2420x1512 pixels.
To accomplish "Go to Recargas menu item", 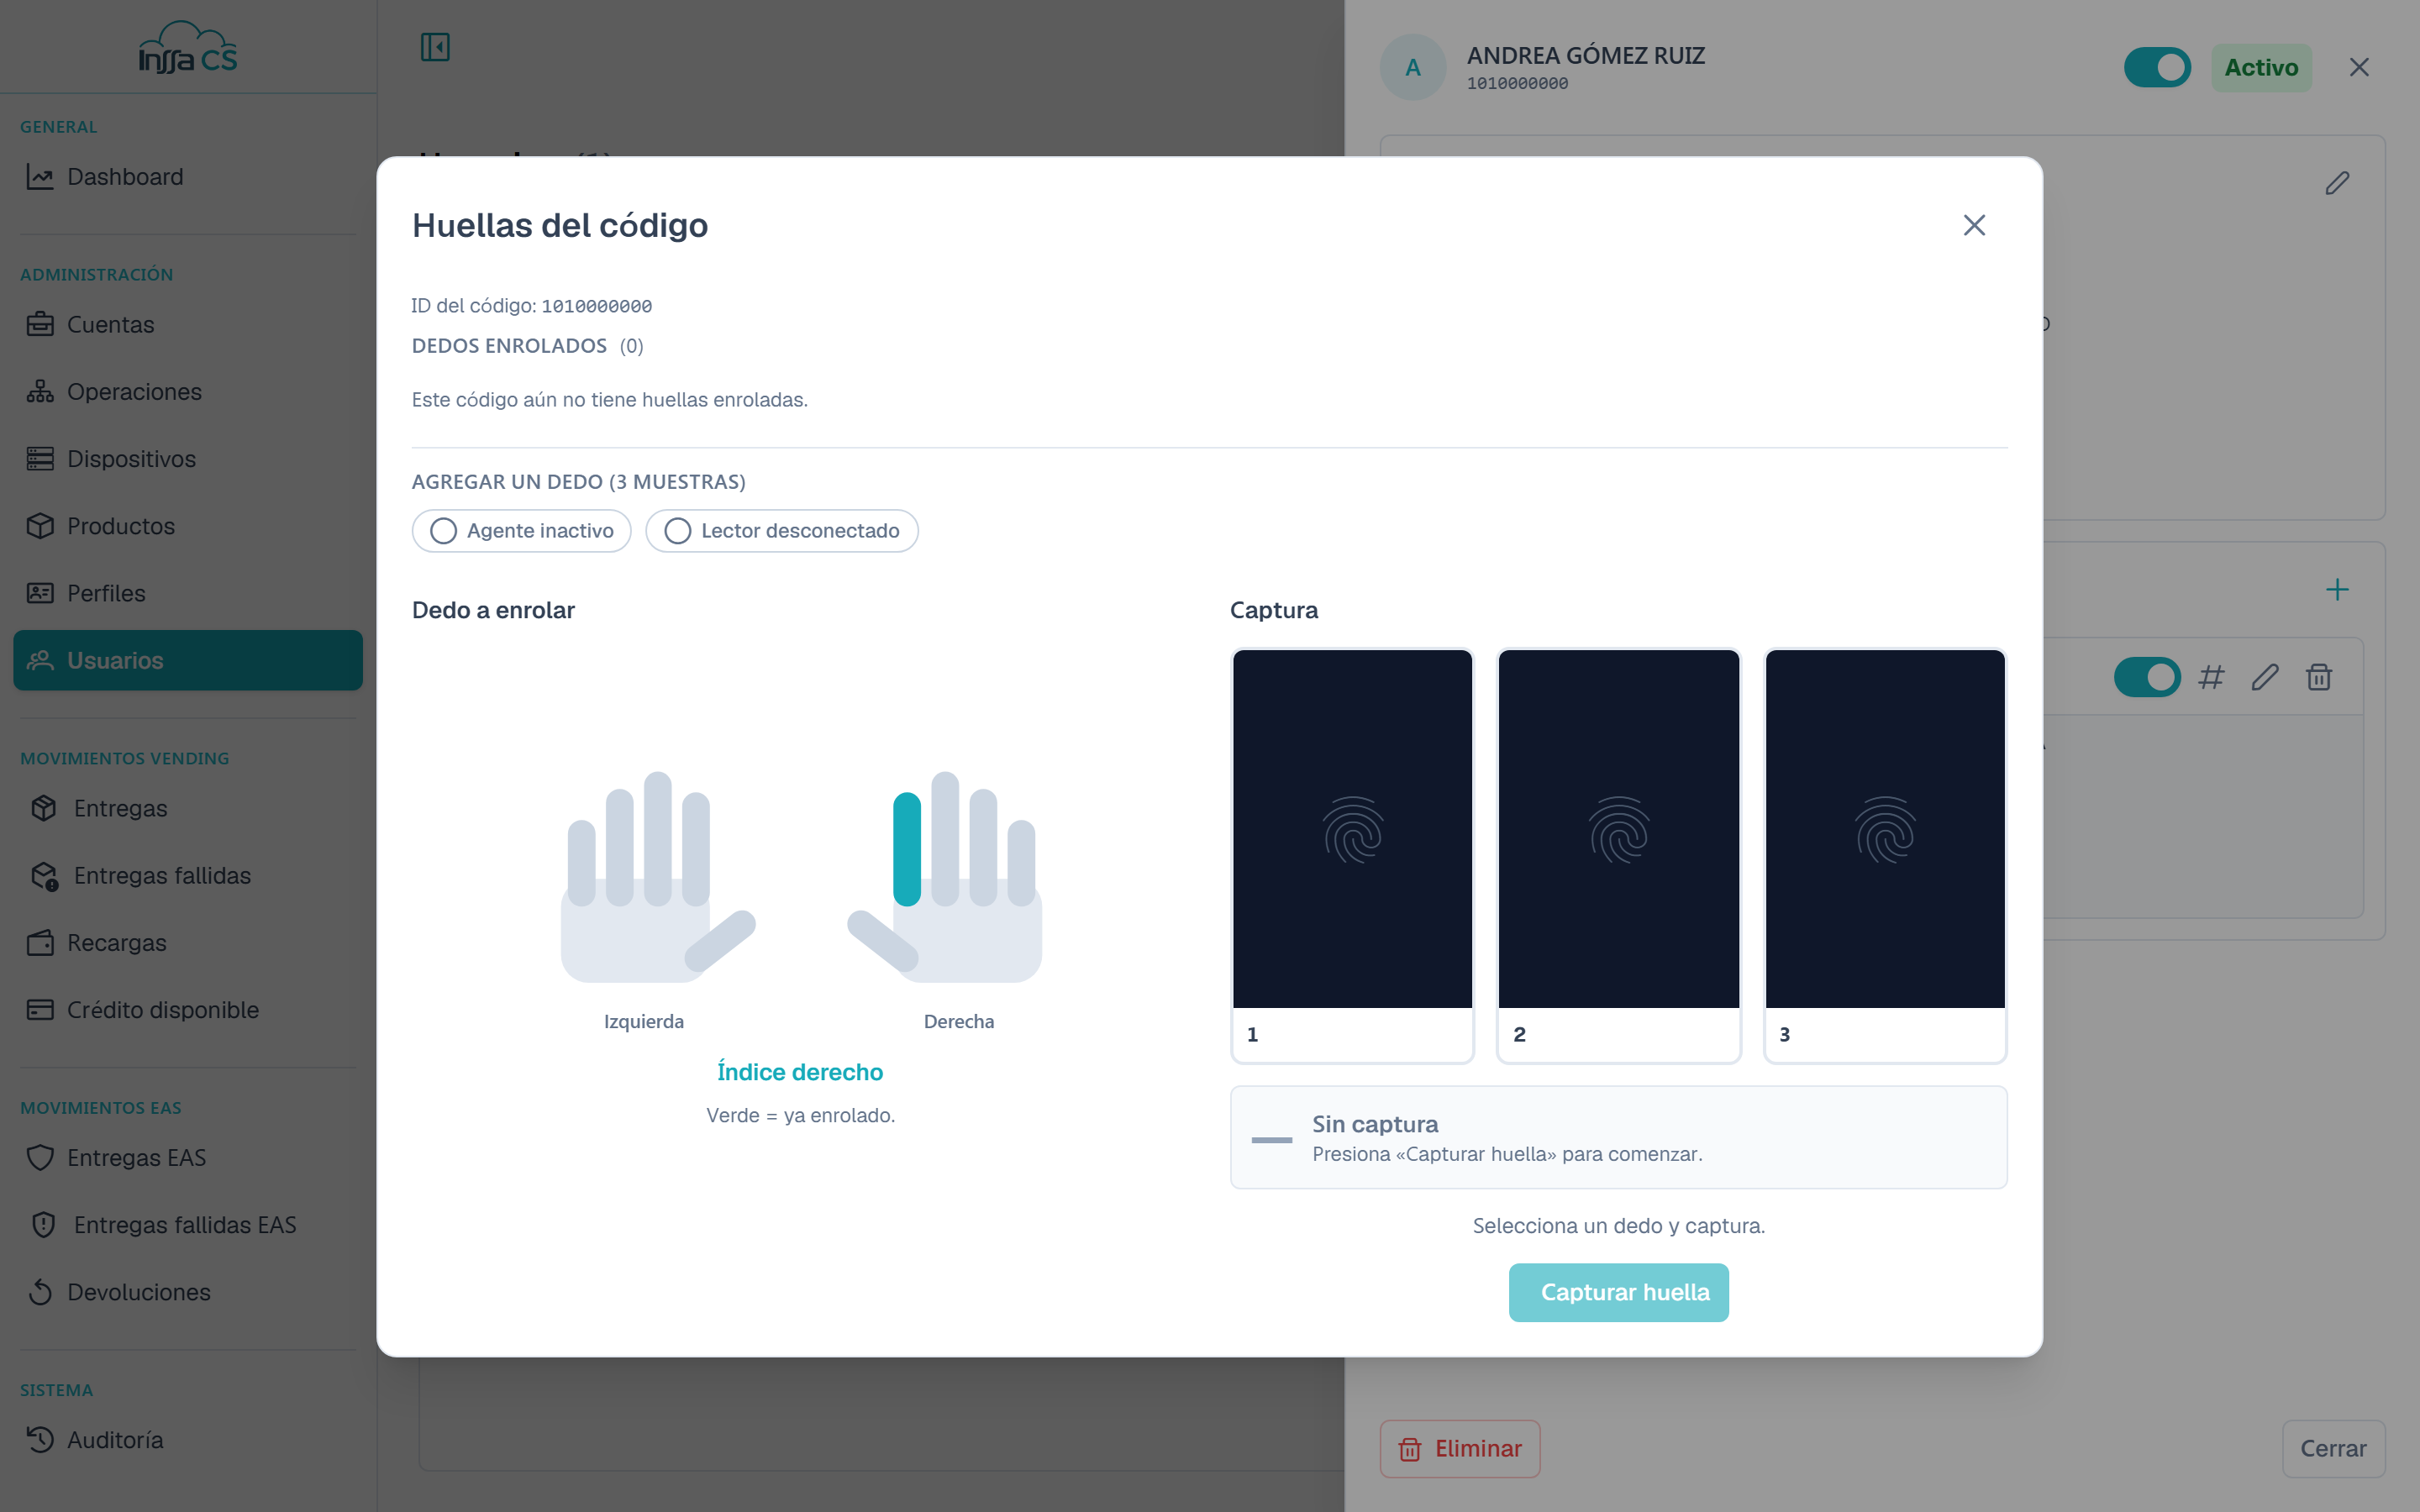I will point(188,943).
